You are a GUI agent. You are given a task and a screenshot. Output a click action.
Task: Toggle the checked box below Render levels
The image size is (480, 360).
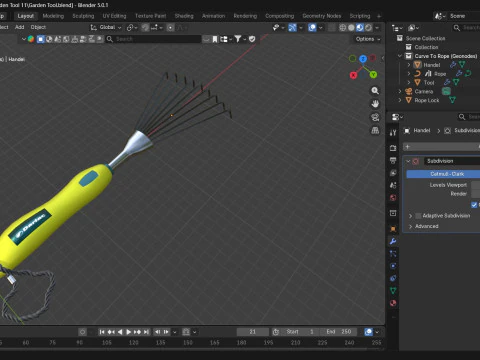point(474,205)
